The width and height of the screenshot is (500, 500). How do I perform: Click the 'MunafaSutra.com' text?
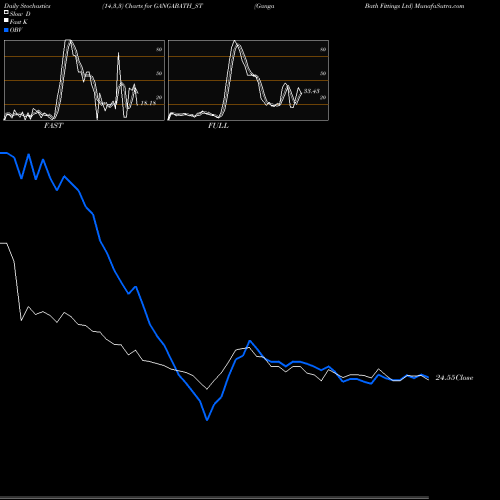[439, 6]
